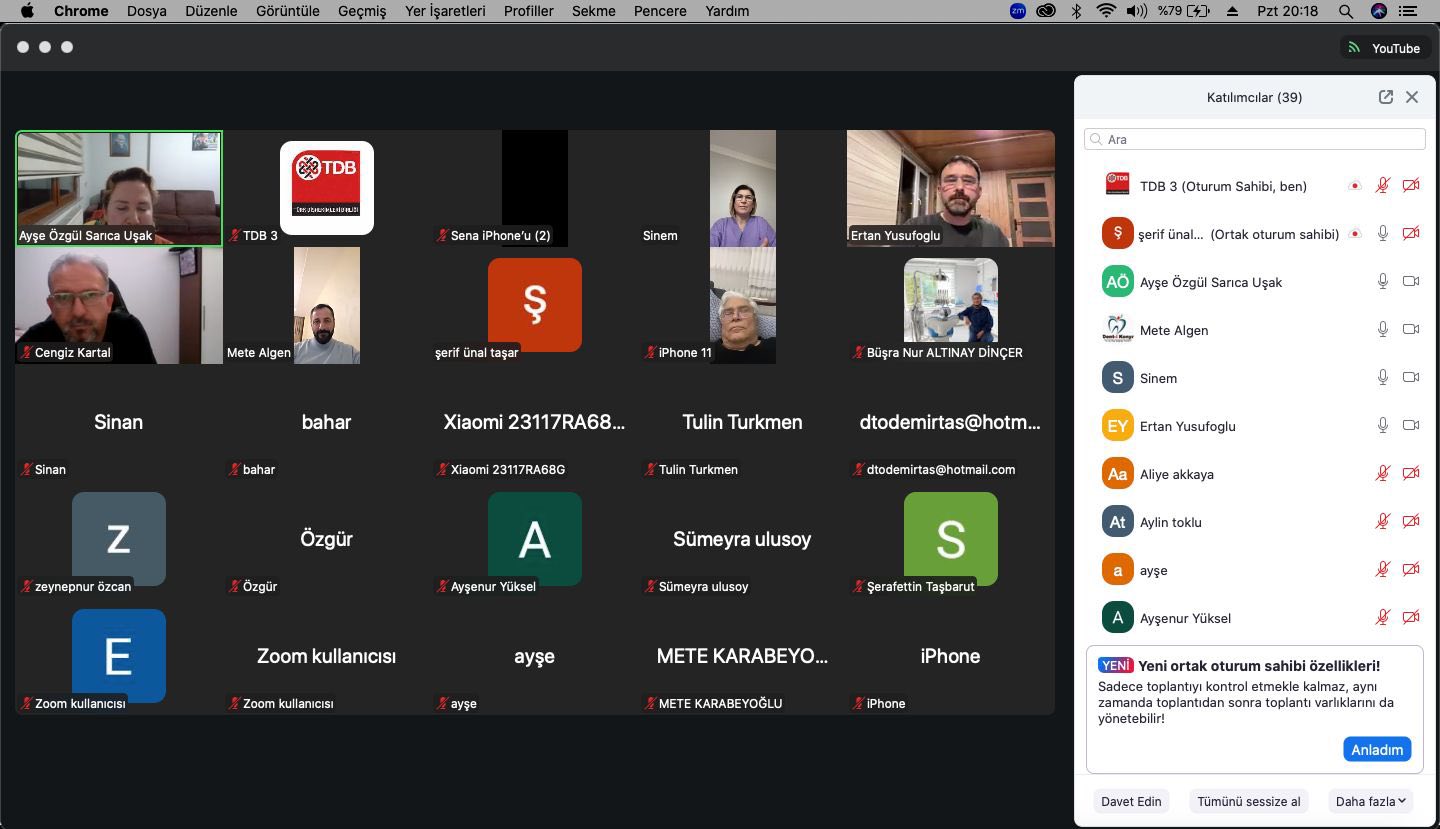The image size is (1440, 829).
Task: Click Ertan Yusufoglu's microphone icon
Action: click(x=1383, y=426)
